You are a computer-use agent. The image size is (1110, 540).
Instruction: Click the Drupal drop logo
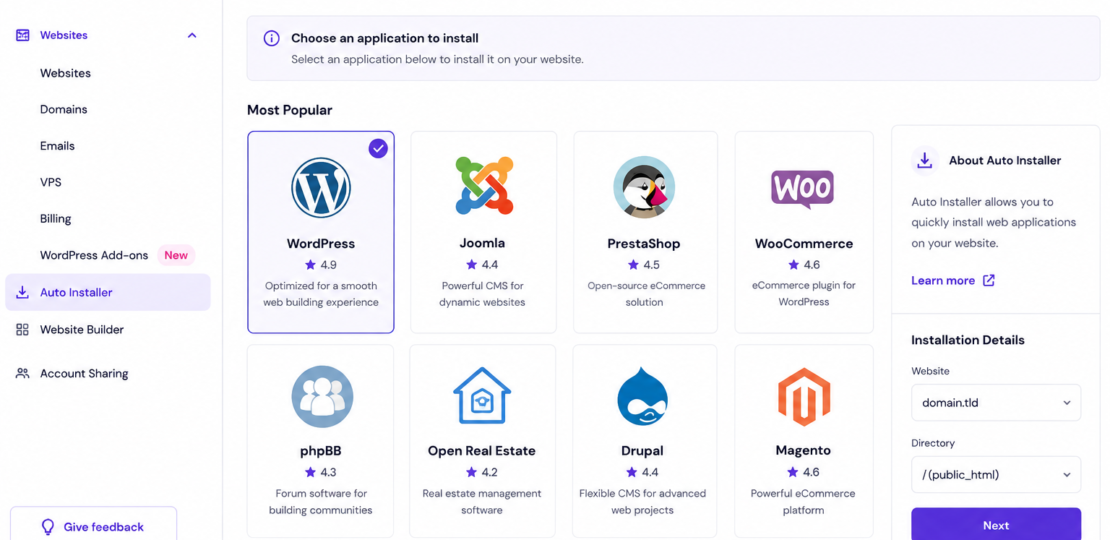[x=643, y=396]
